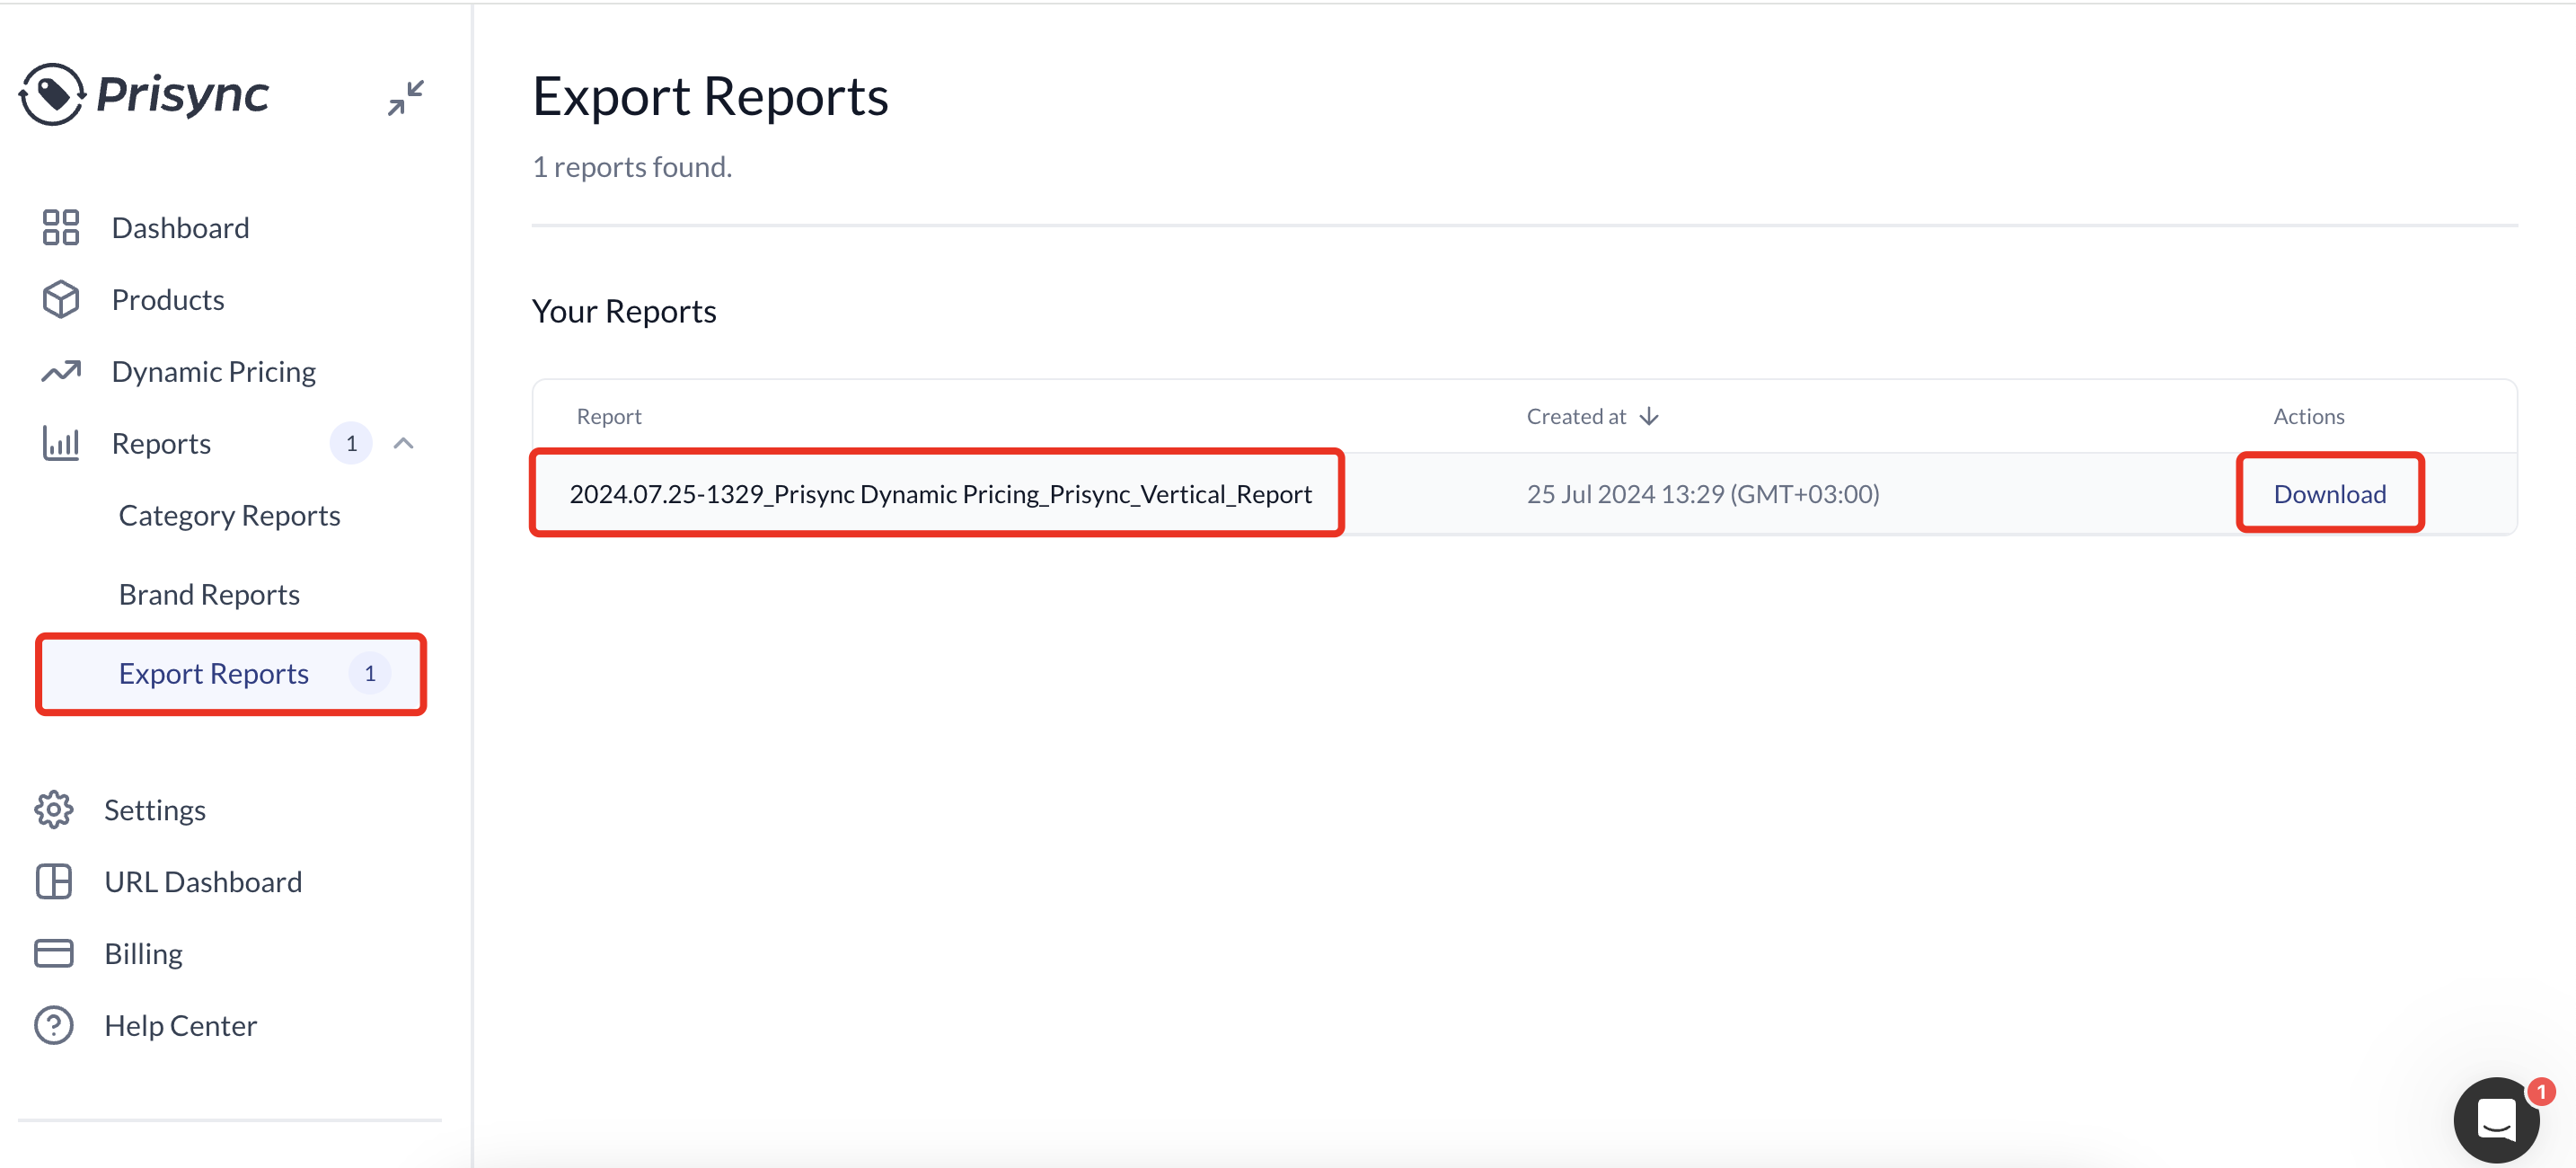This screenshot has width=2576, height=1168.
Task: Open the Help Center
Action: pyautogui.click(x=181, y=1025)
